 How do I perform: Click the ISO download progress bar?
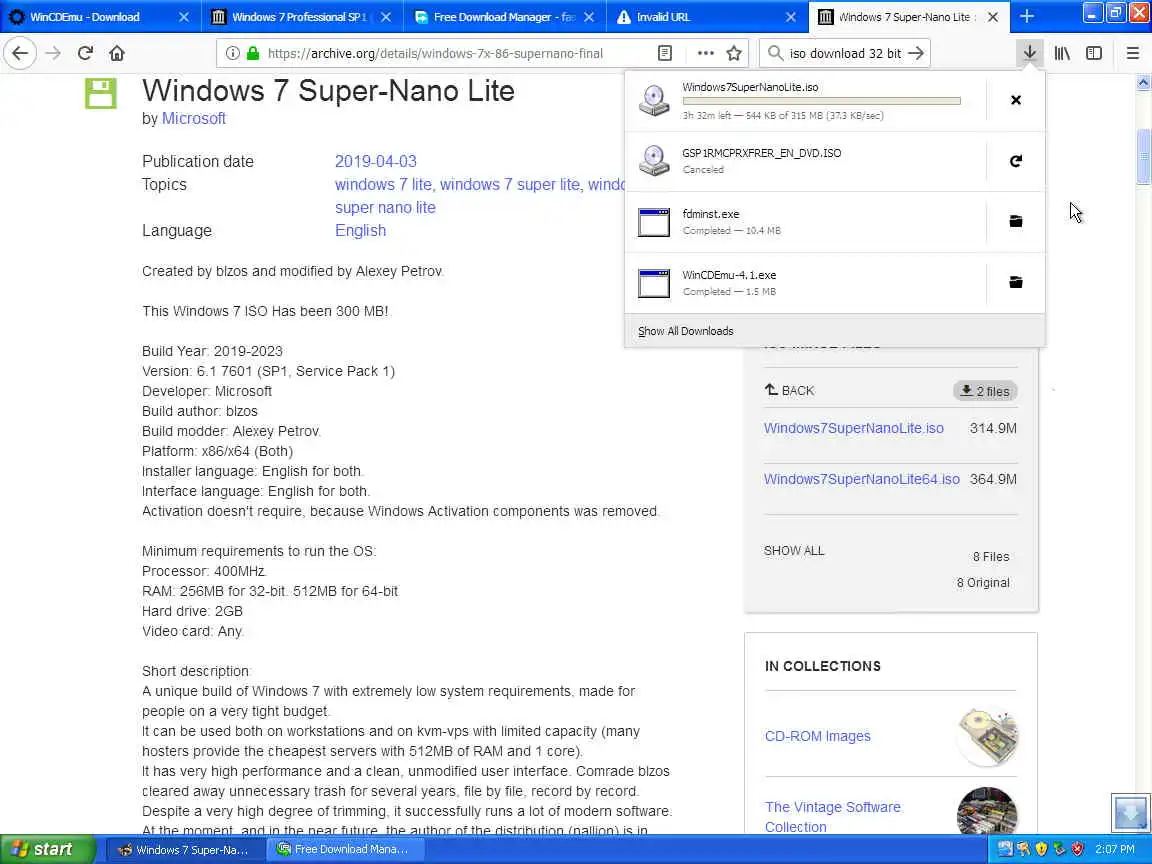(x=821, y=101)
